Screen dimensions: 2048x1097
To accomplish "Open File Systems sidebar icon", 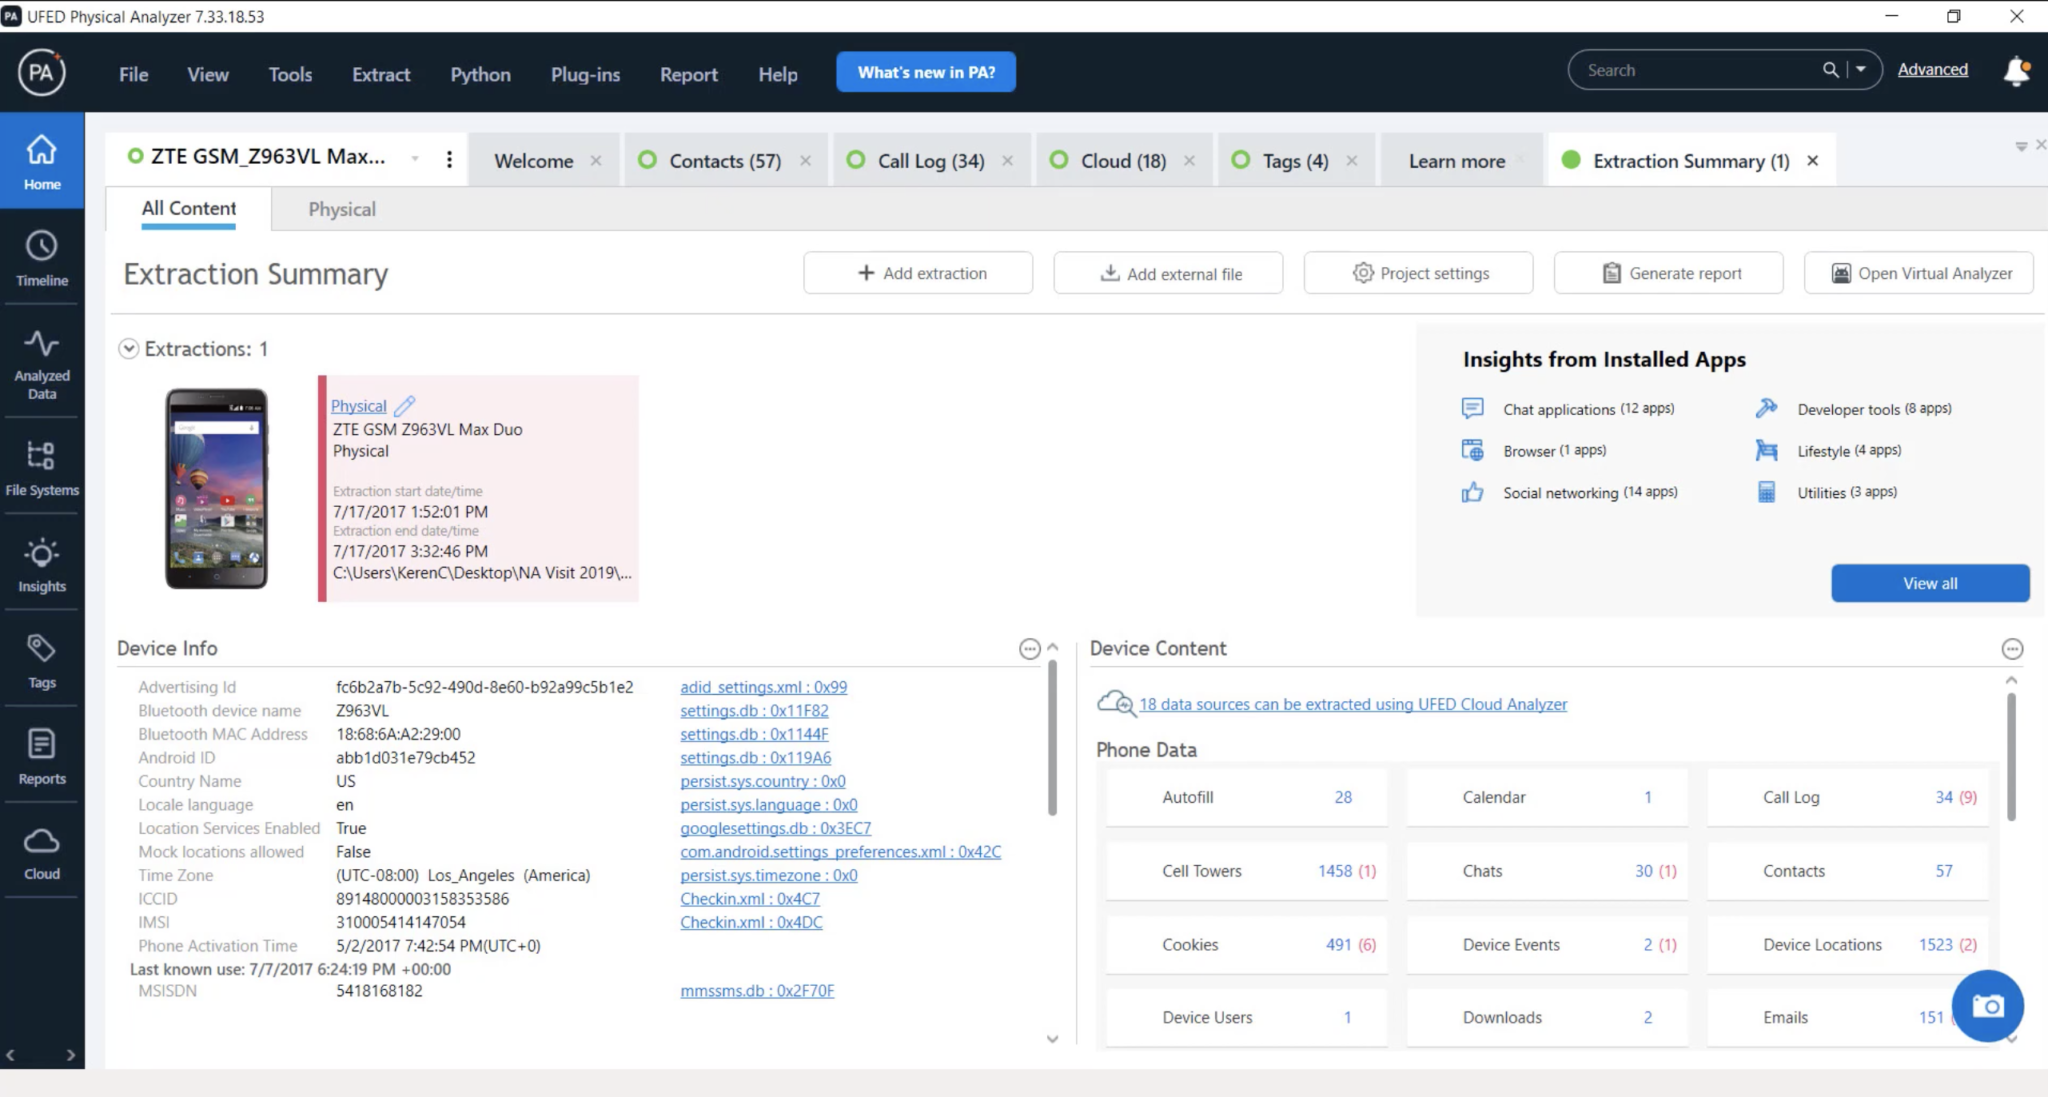I will pos(42,467).
